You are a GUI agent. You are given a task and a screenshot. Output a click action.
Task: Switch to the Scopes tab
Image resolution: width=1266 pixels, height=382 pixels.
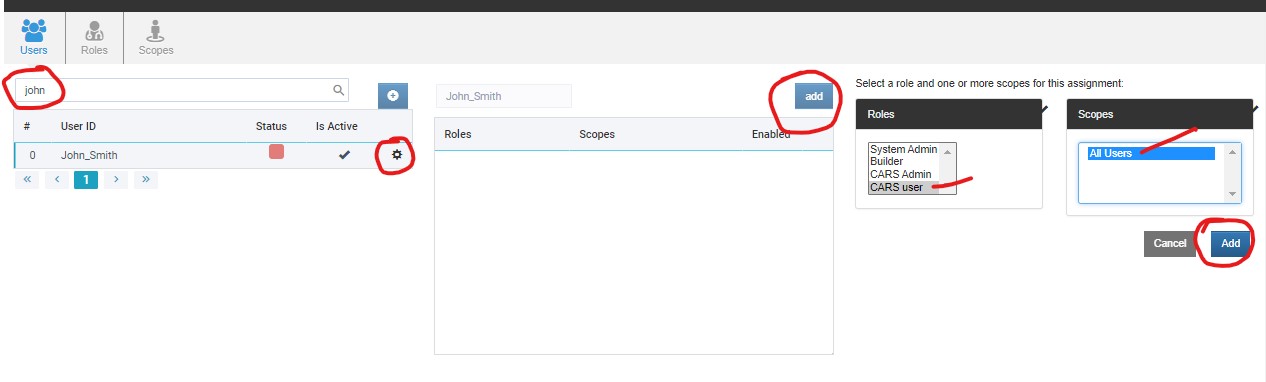click(155, 30)
